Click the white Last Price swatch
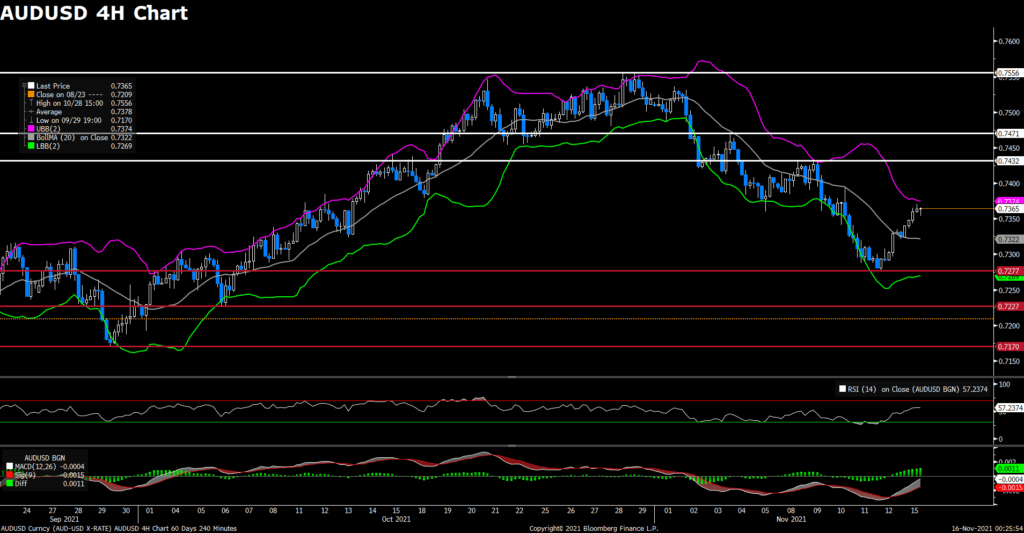This screenshot has height=533, width=1024. click(31, 86)
